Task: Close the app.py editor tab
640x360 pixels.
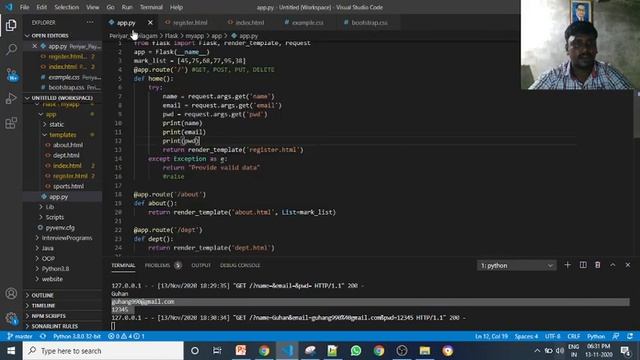Action: [150, 23]
